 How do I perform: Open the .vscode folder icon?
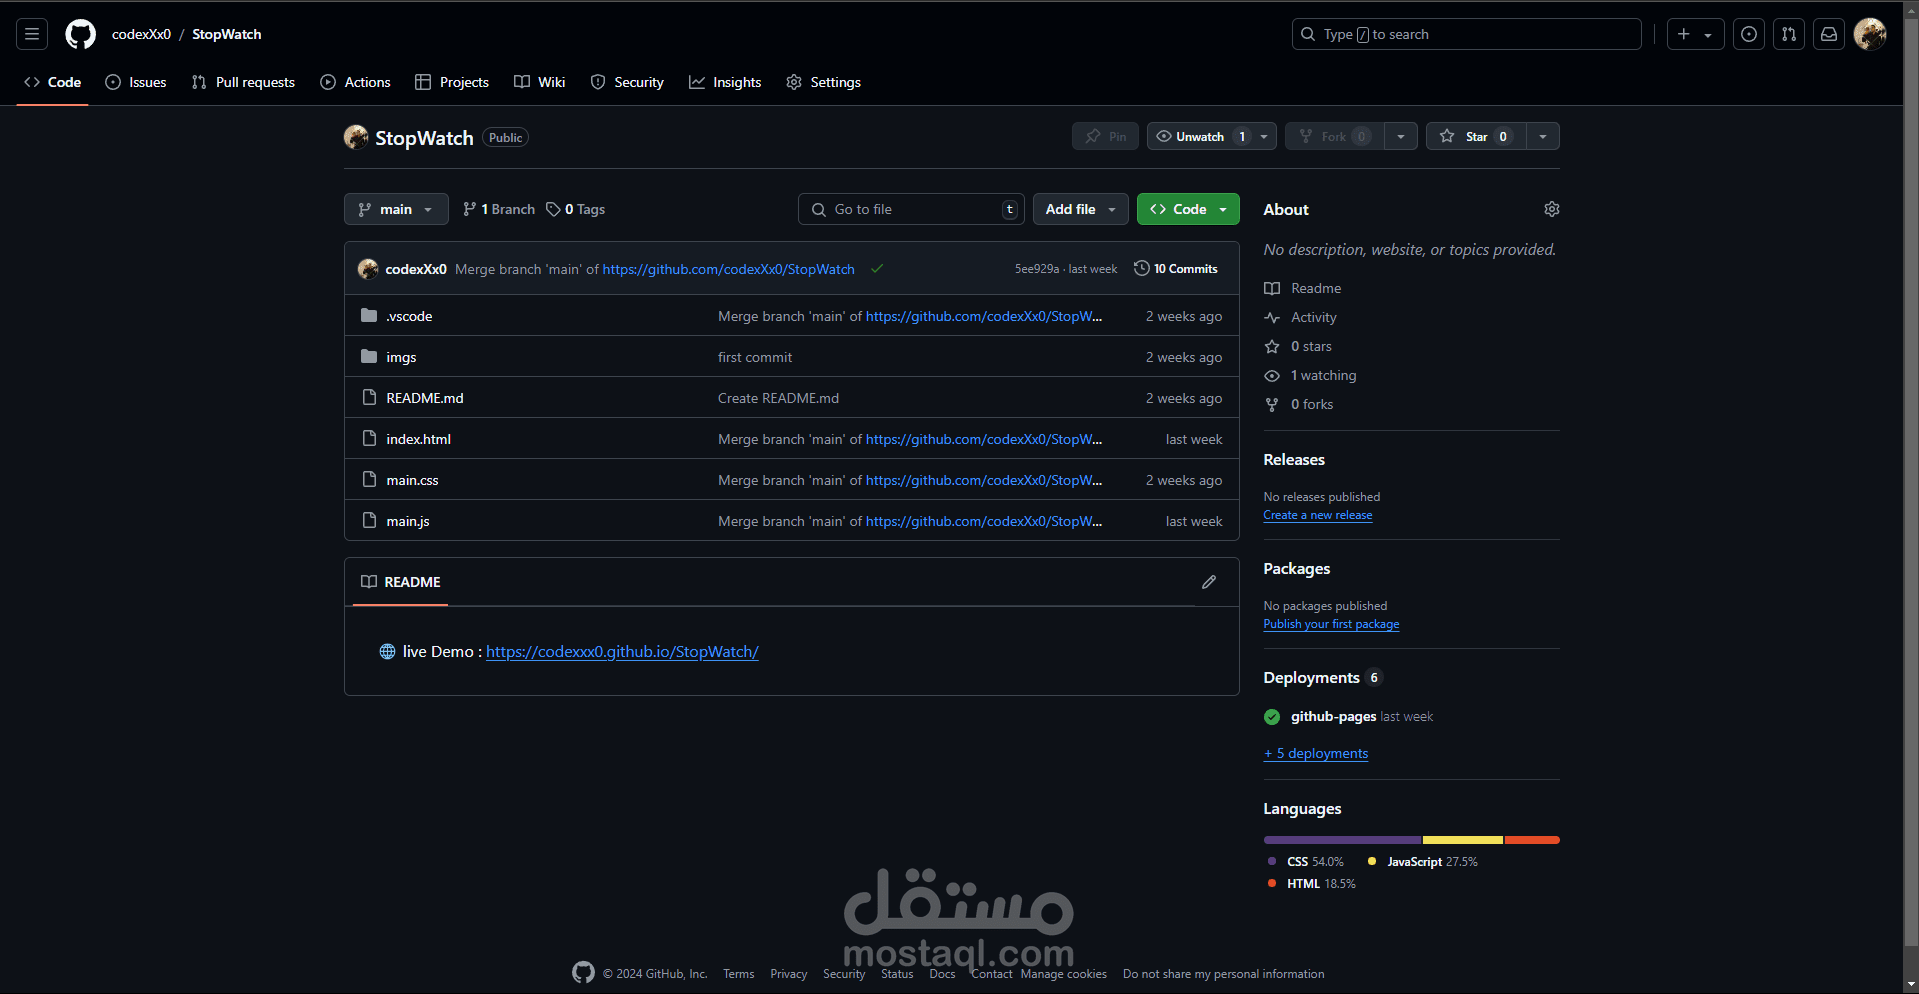[x=369, y=315]
